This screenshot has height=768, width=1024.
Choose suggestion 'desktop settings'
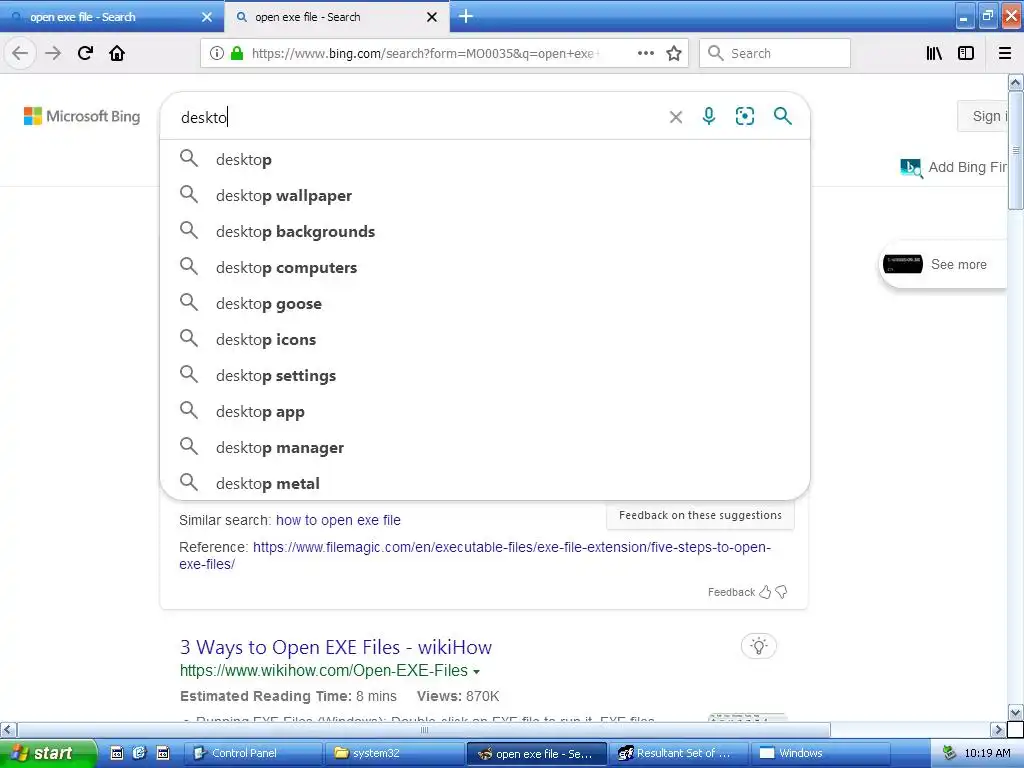pos(485,375)
